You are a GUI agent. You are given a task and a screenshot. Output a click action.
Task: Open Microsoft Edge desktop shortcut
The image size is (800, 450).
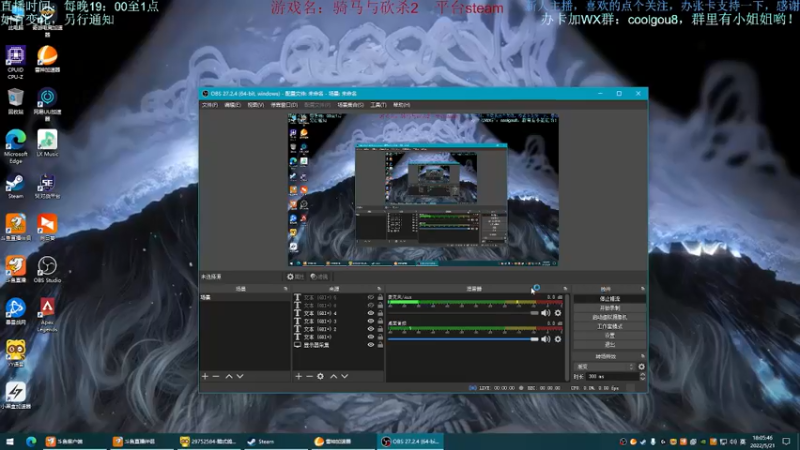click(16, 146)
